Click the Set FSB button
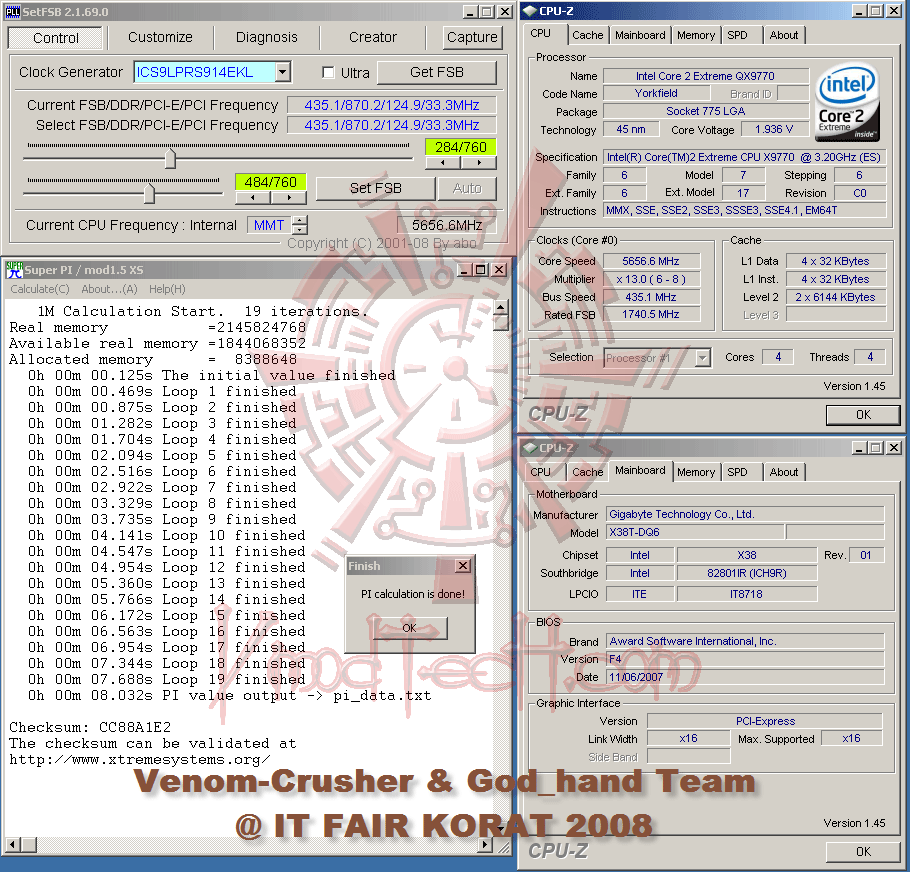This screenshot has height=872, width=910. (375, 189)
